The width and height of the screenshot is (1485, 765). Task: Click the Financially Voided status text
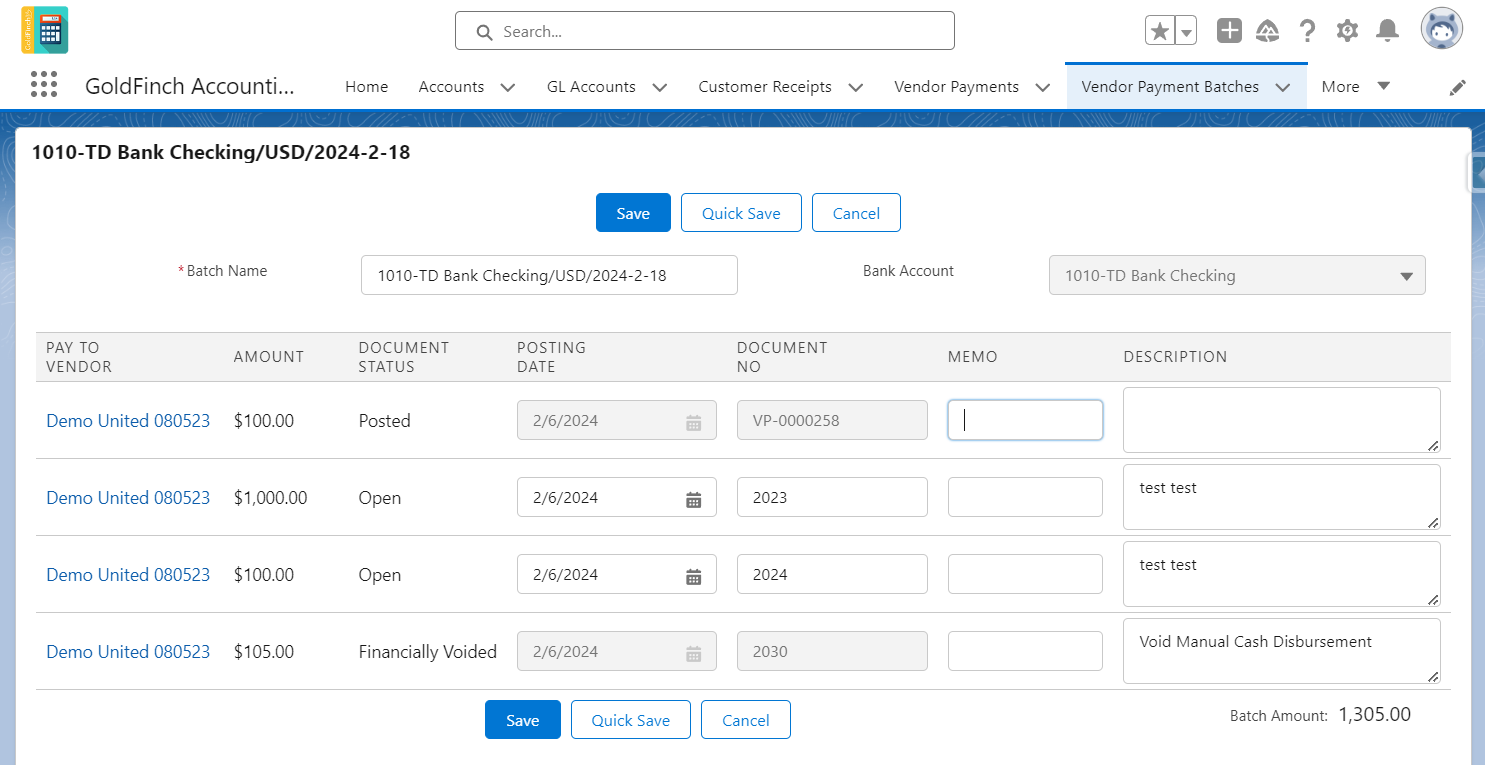(428, 652)
